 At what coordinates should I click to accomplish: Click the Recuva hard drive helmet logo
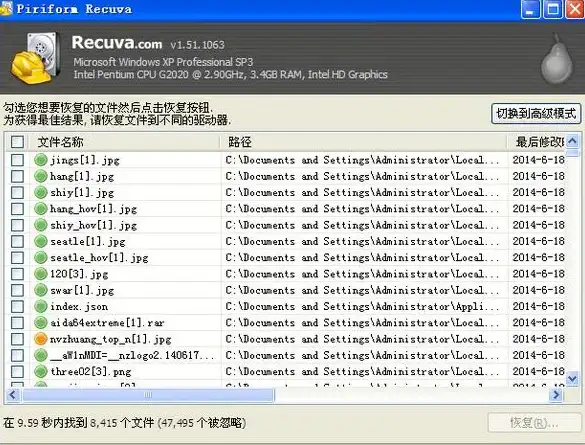tap(35, 58)
